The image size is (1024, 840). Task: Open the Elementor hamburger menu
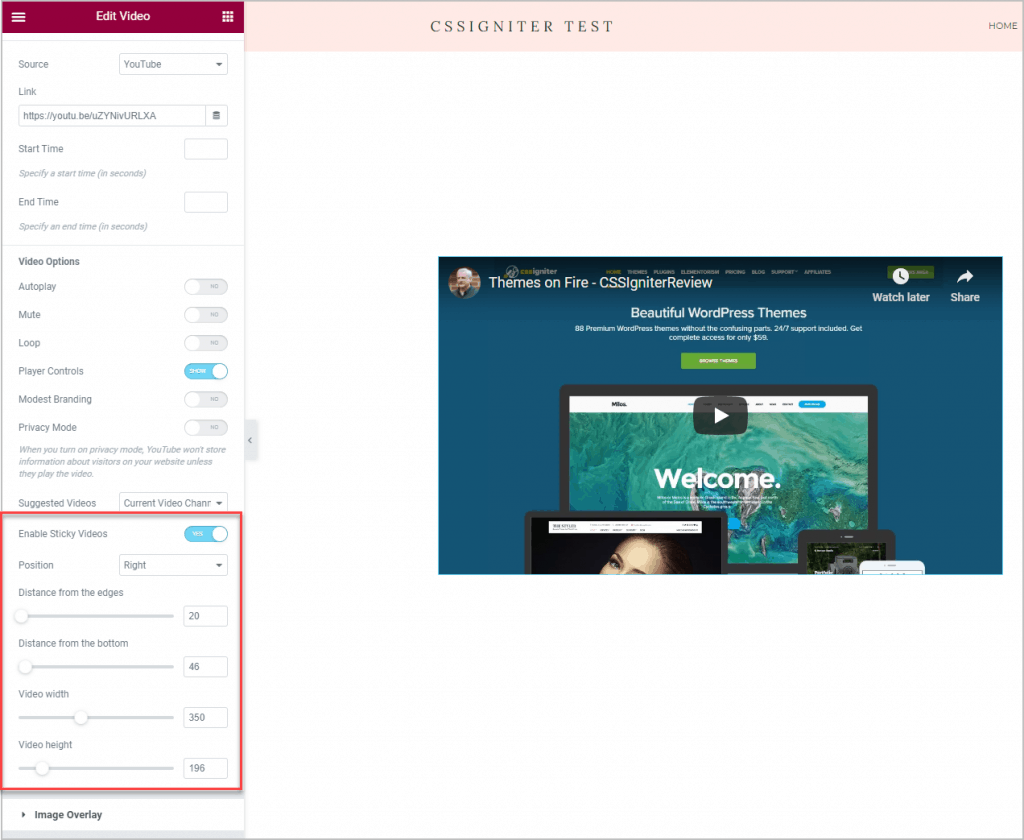tap(19, 17)
